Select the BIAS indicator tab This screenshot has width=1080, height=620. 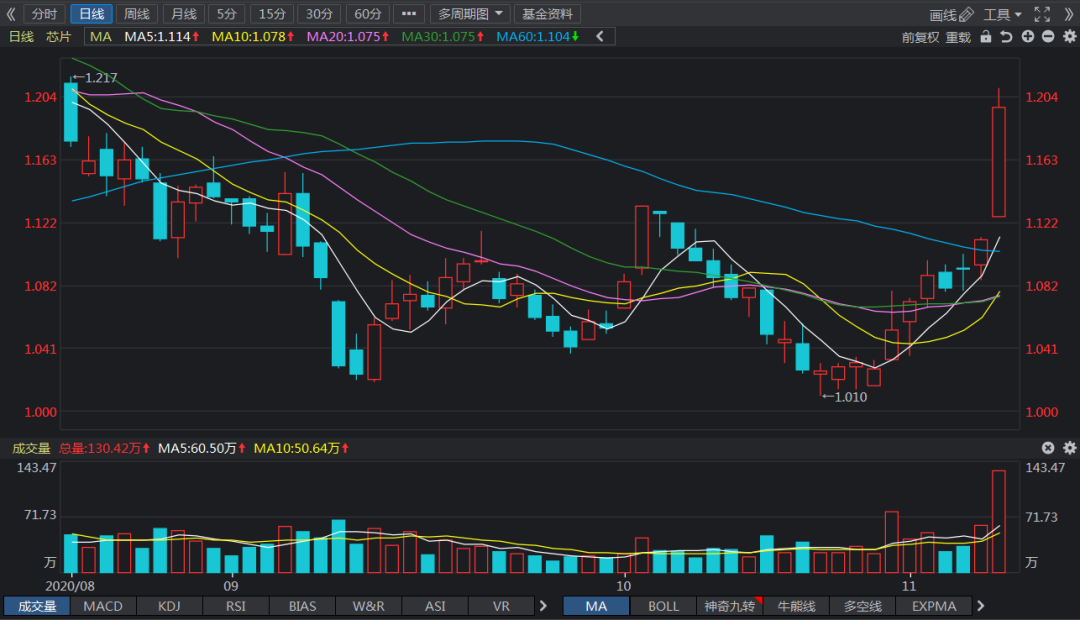(302, 606)
